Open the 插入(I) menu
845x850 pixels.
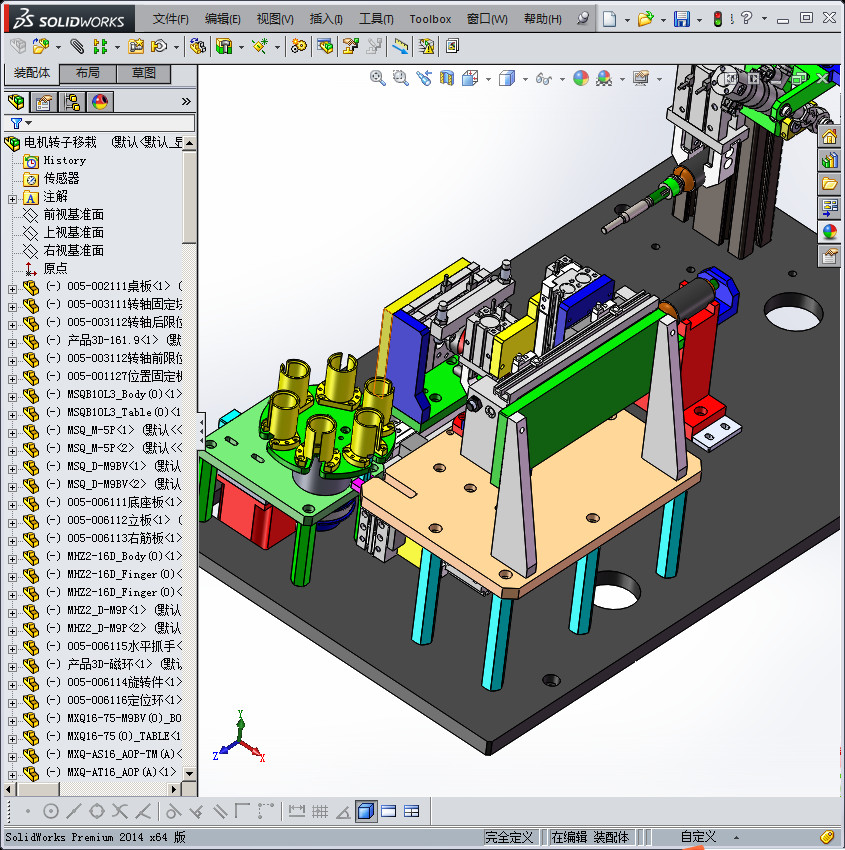pos(326,19)
